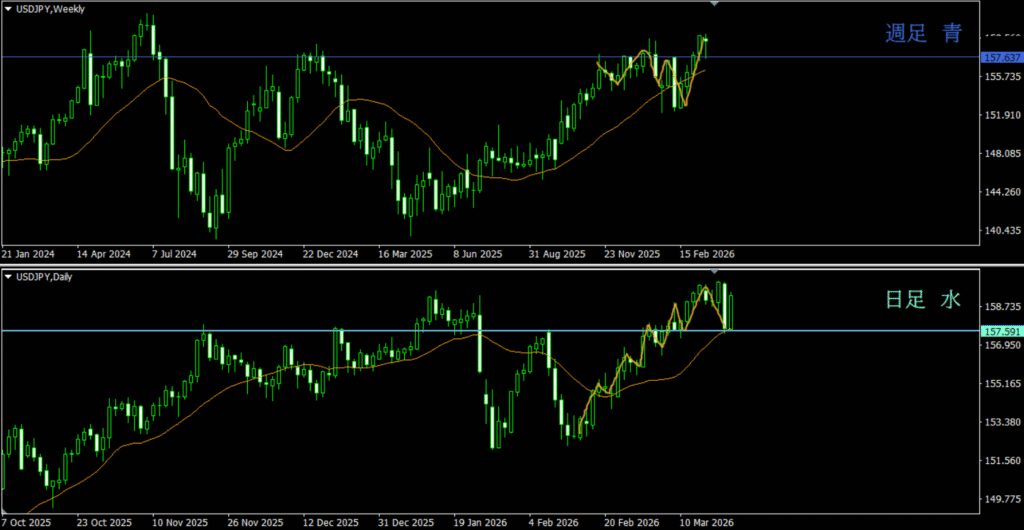The height and width of the screenshot is (530, 1024).
Task: Click 7 Oct 2025 on Daily time axis
Action: coord(25,522)
